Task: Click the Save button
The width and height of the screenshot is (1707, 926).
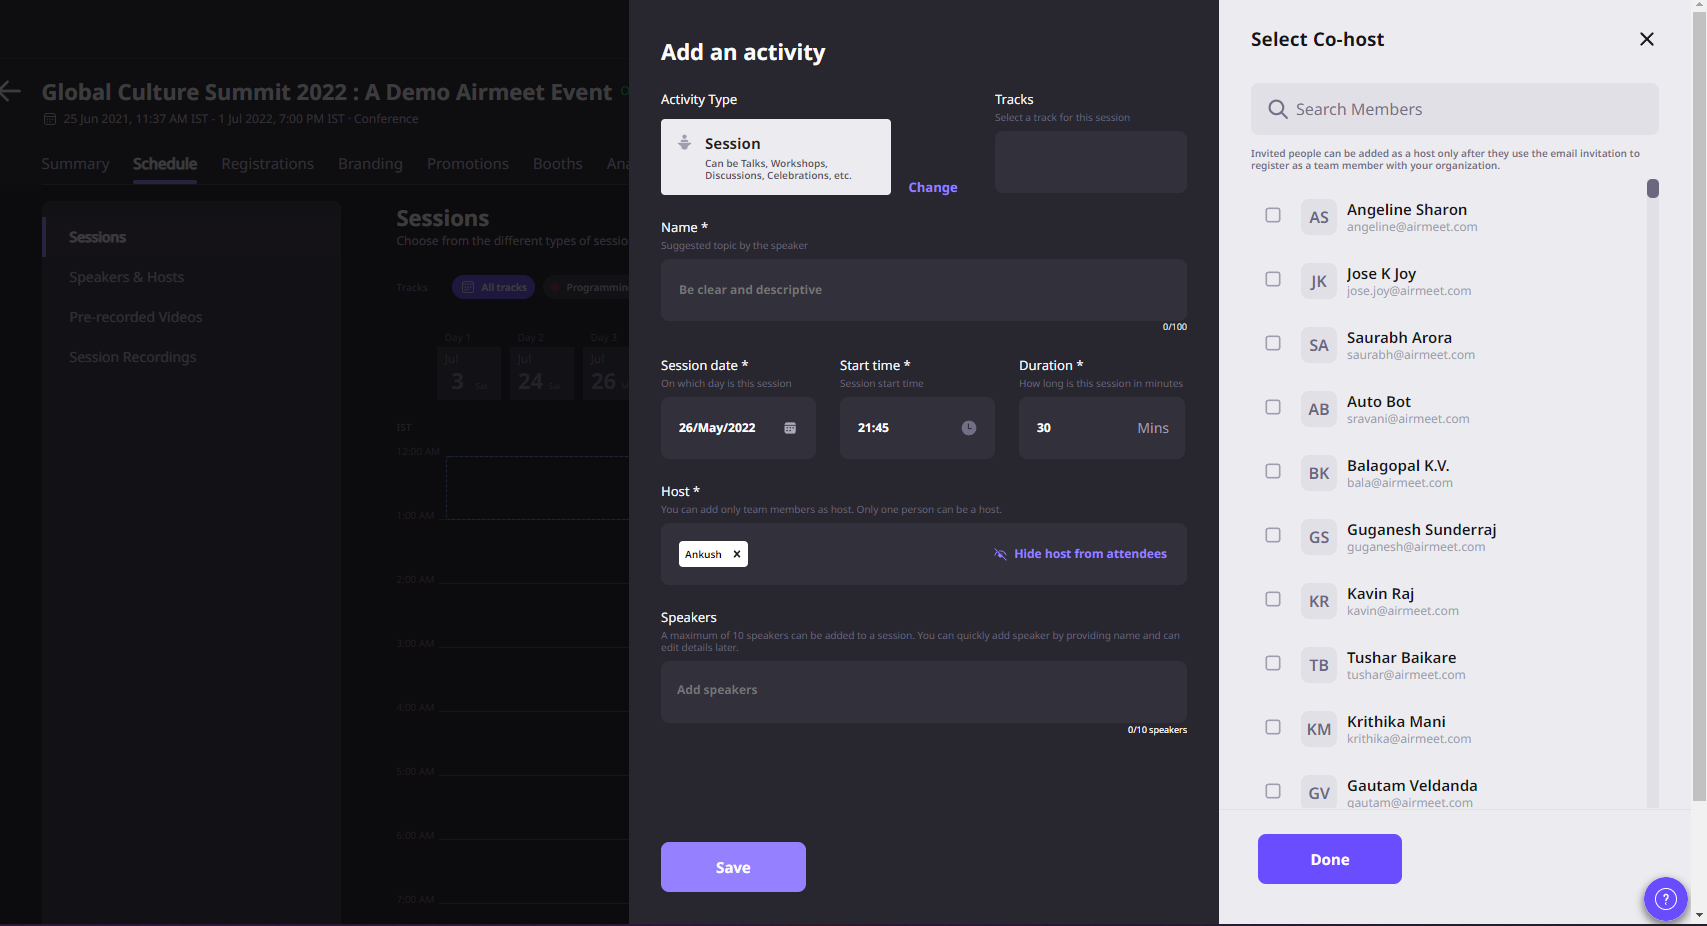Action: [733, 867]
